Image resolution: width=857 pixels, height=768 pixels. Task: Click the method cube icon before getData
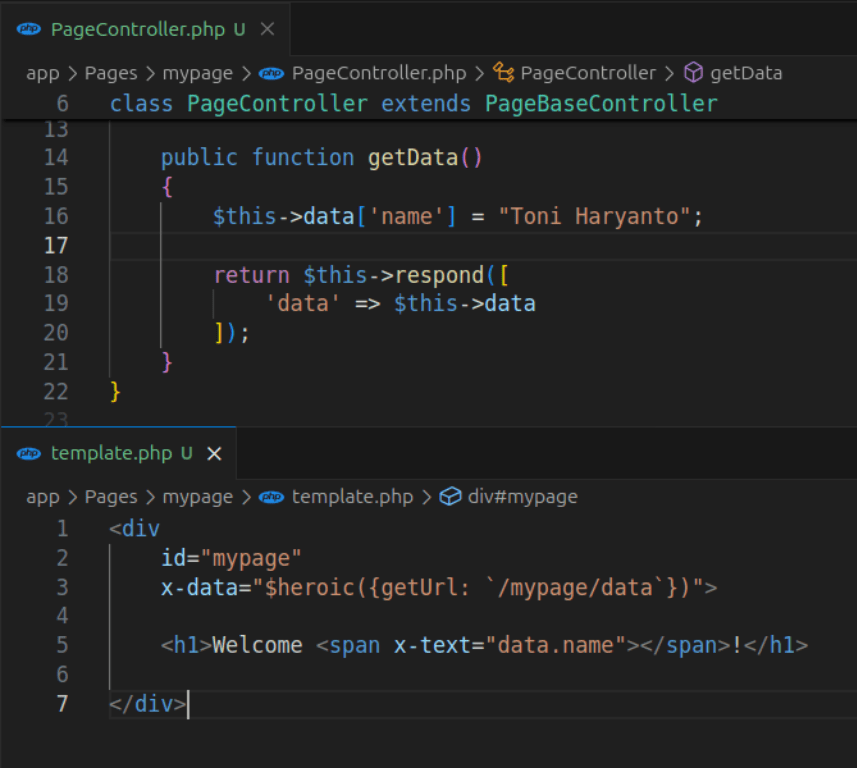(x=693, y=73)
